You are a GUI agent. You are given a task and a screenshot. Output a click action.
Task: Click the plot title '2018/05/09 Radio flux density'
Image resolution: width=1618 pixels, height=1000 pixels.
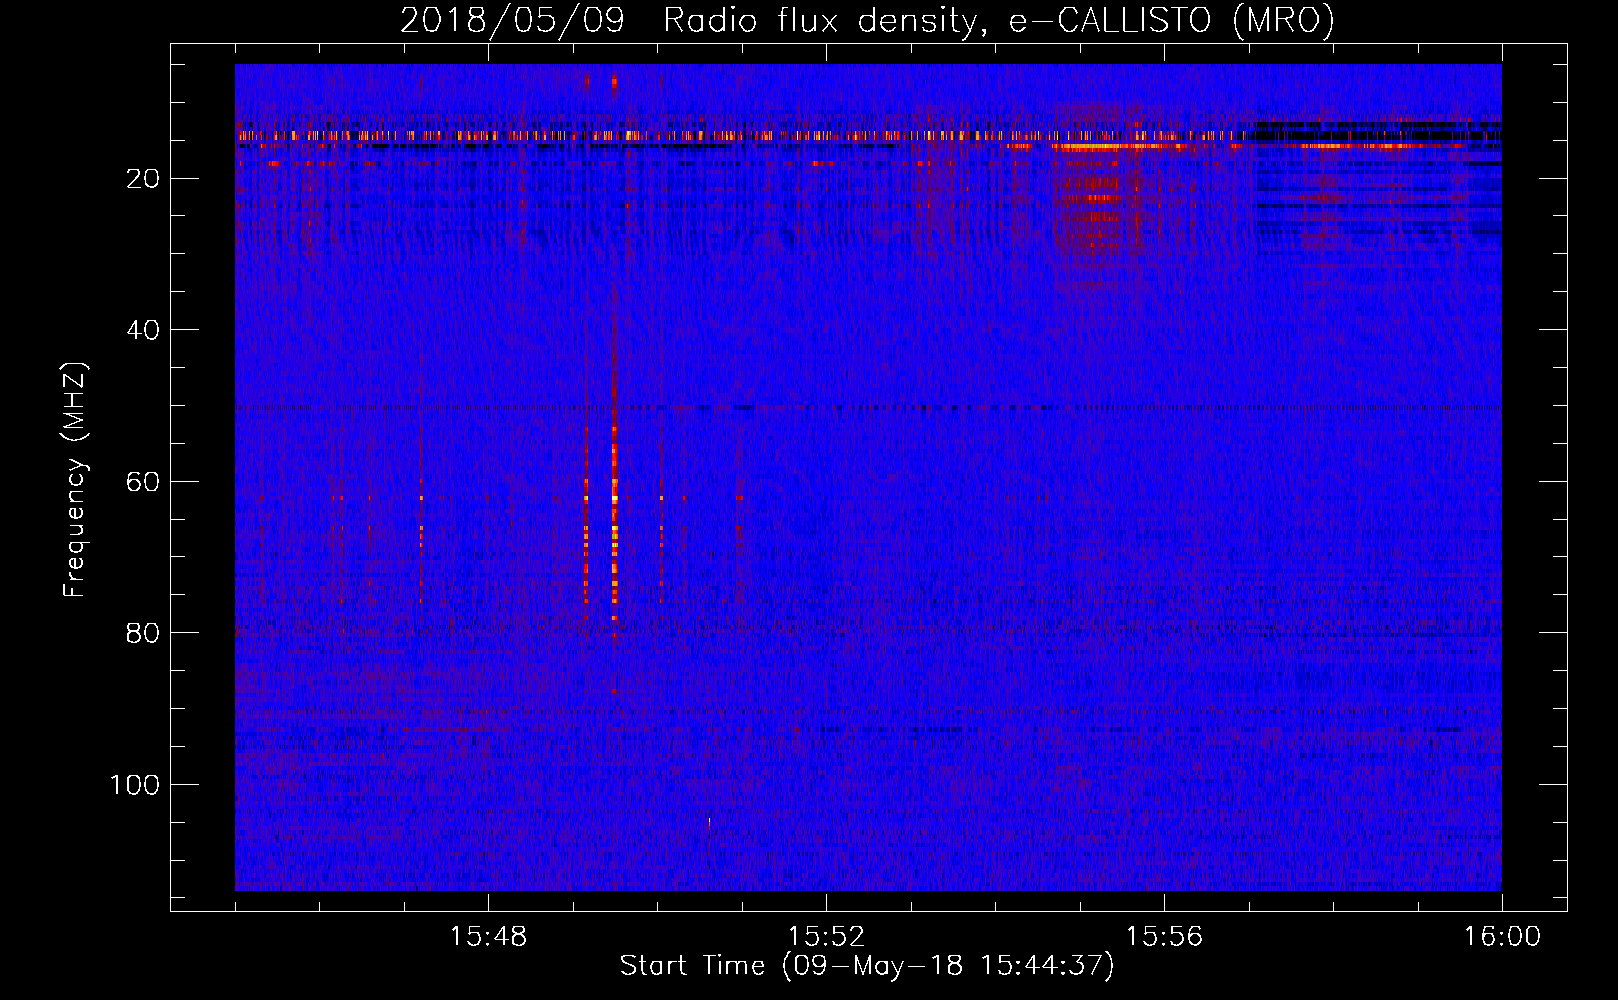point(867,20)
